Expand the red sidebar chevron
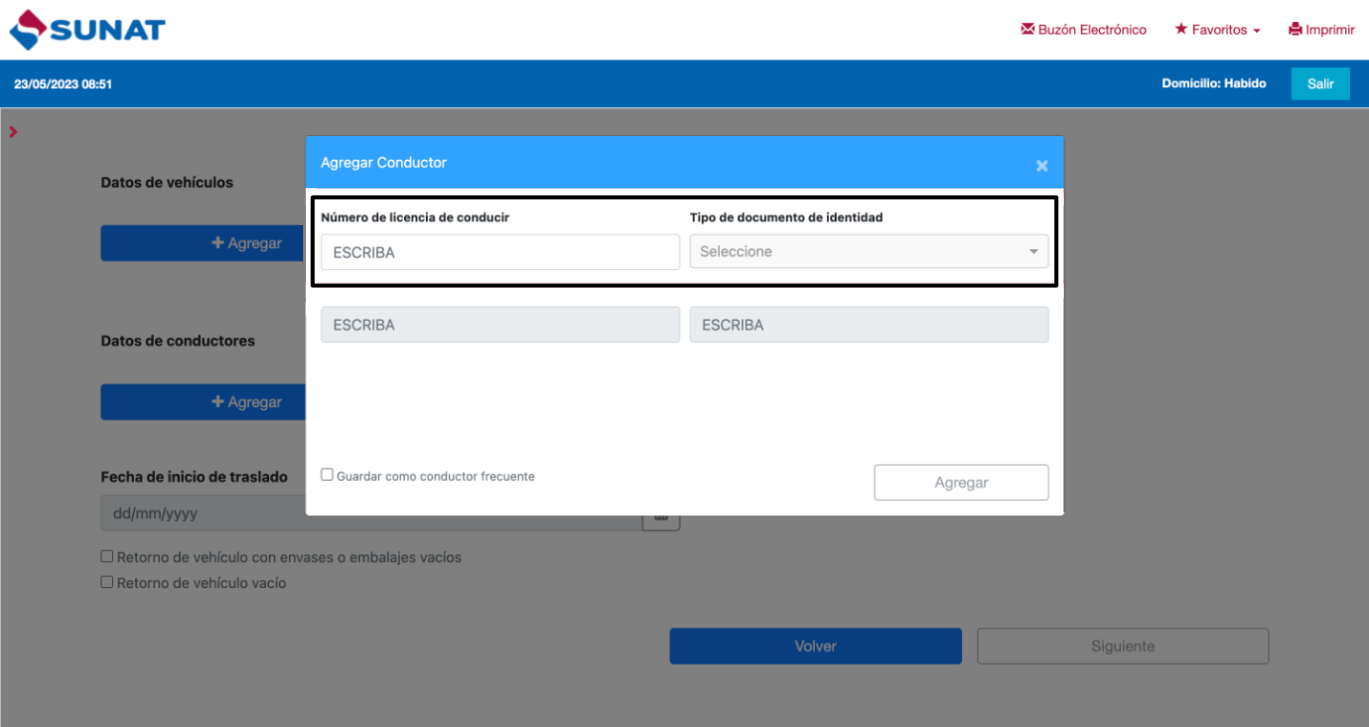1369x727 pixels. (13, 132)
